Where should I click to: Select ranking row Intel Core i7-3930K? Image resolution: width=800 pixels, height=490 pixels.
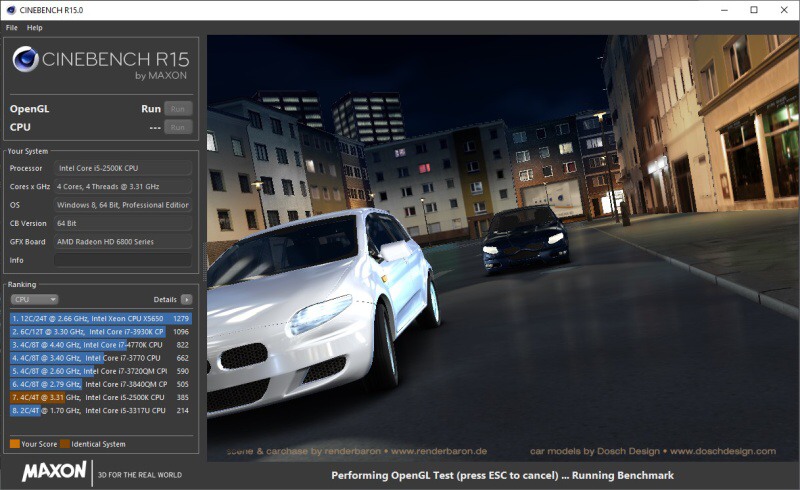point(101,332)
